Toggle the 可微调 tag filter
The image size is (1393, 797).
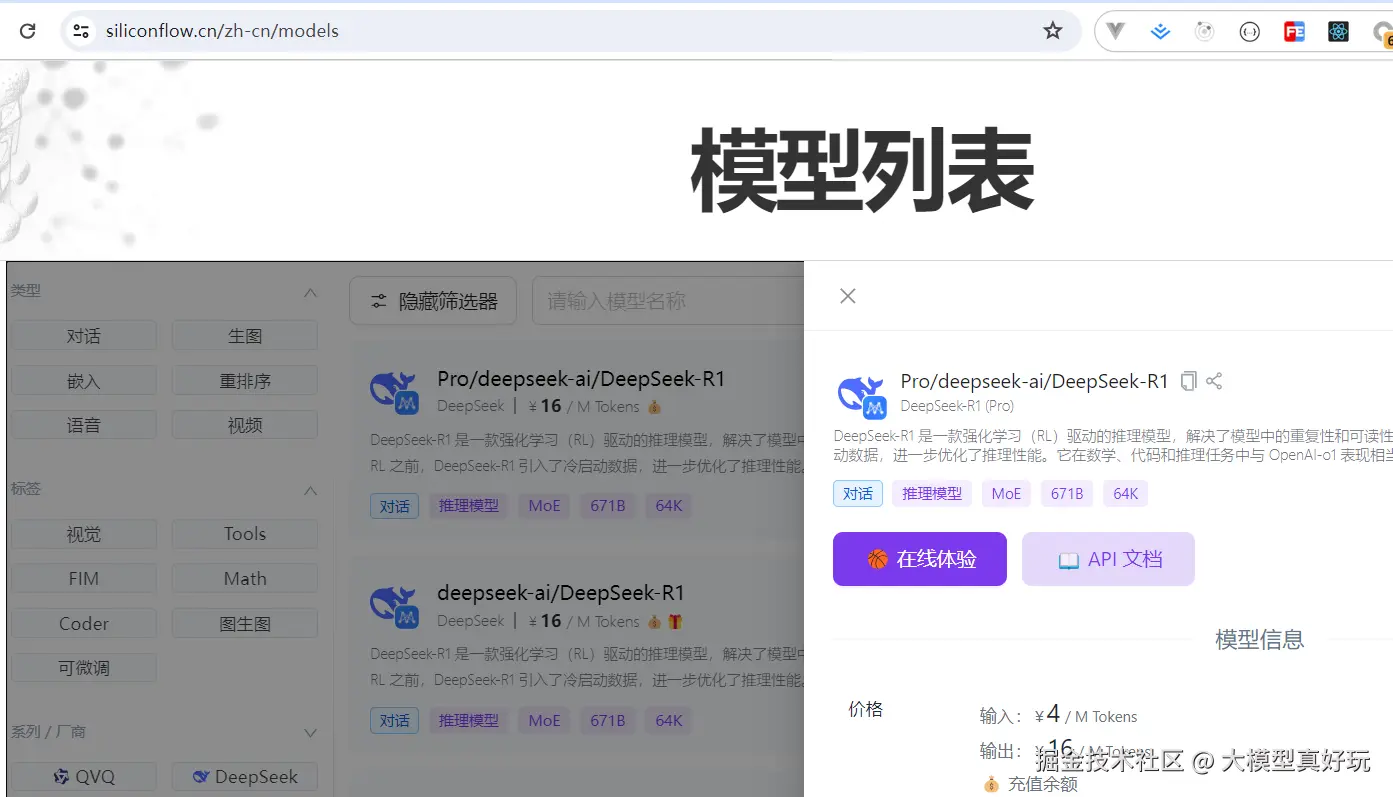(x=84, y=668)
